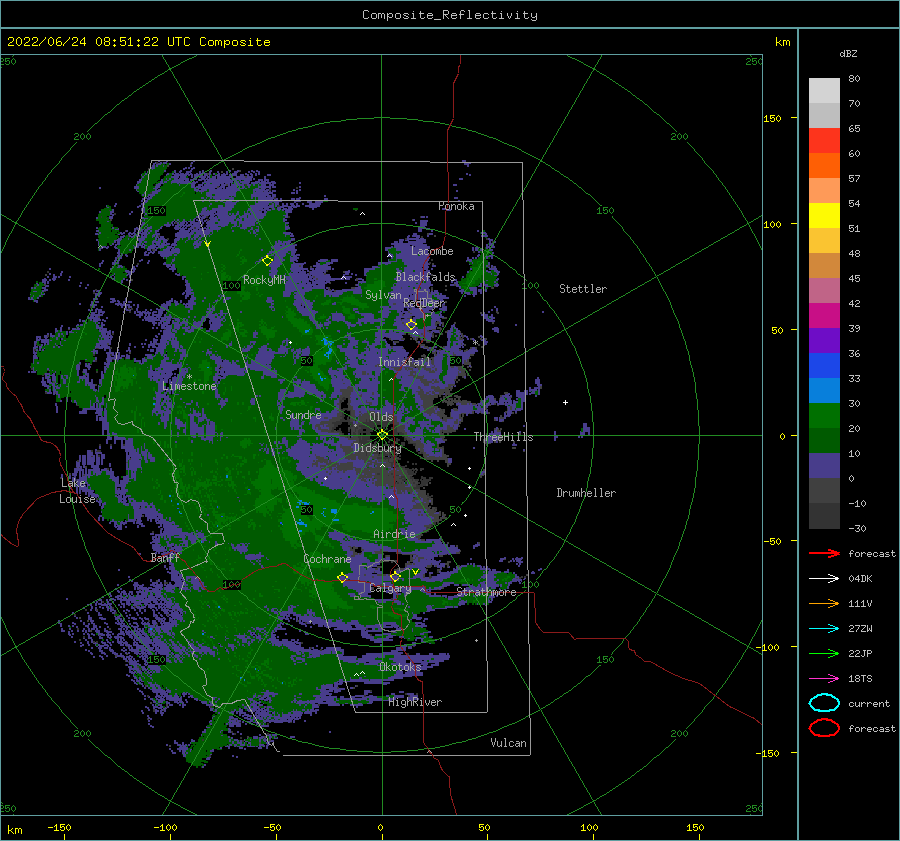This screenshot has width=900, height=841.
Task: Click the HighRiver city label
Action: click(415, 702)
